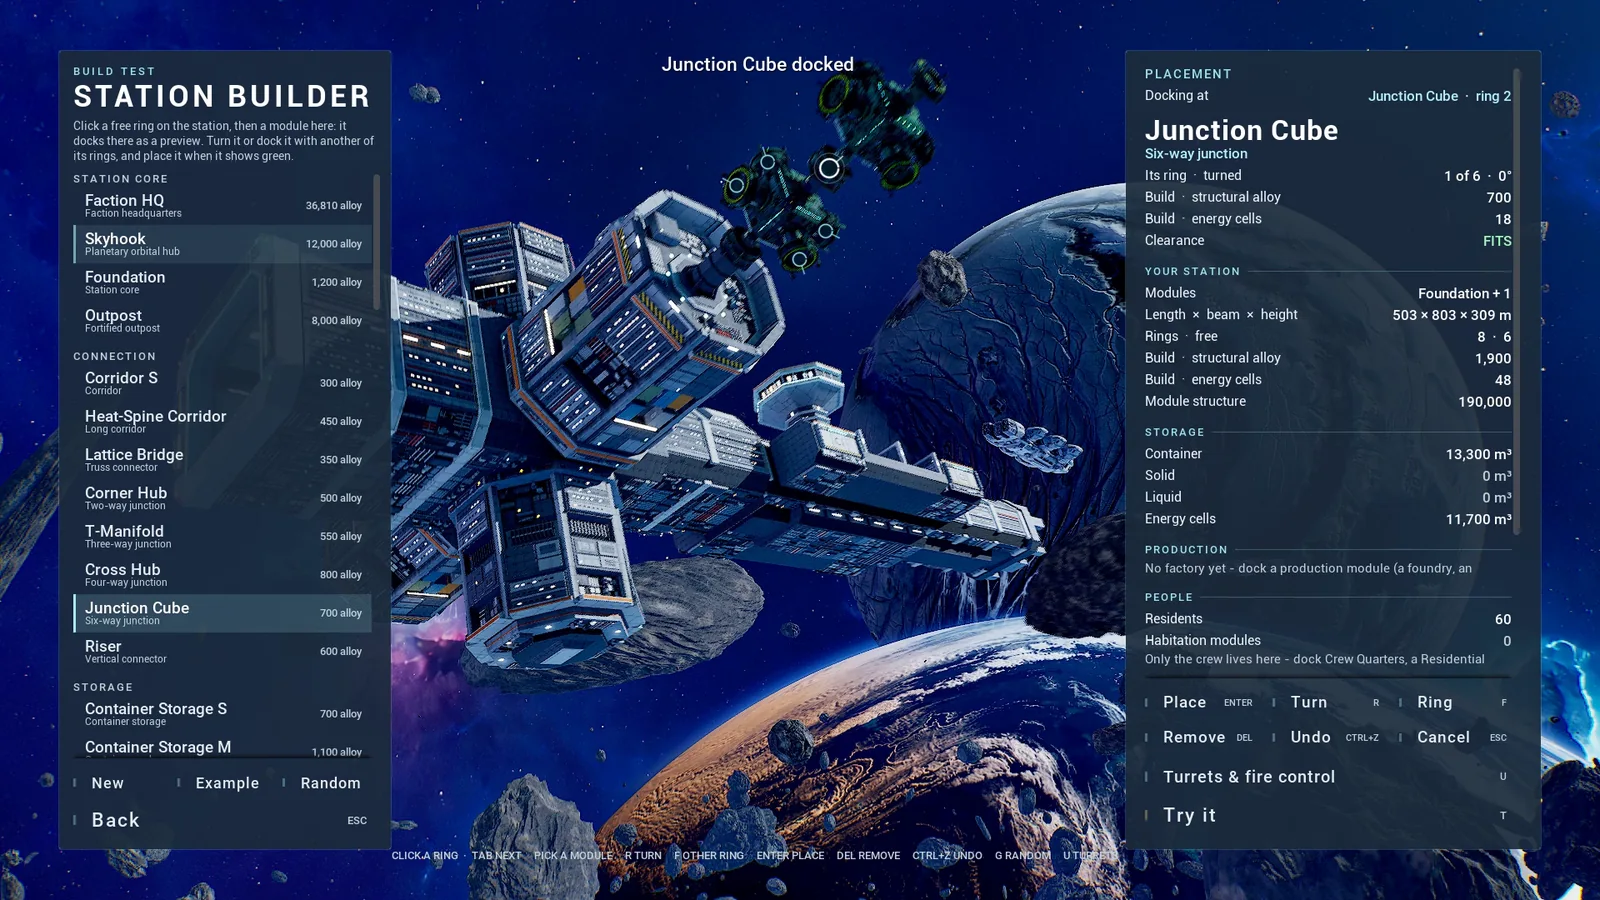This screenshot has height=900, width=1600.
Task: Click the 'TAB NEXT' shortcut hint
Action: (496, 856)
